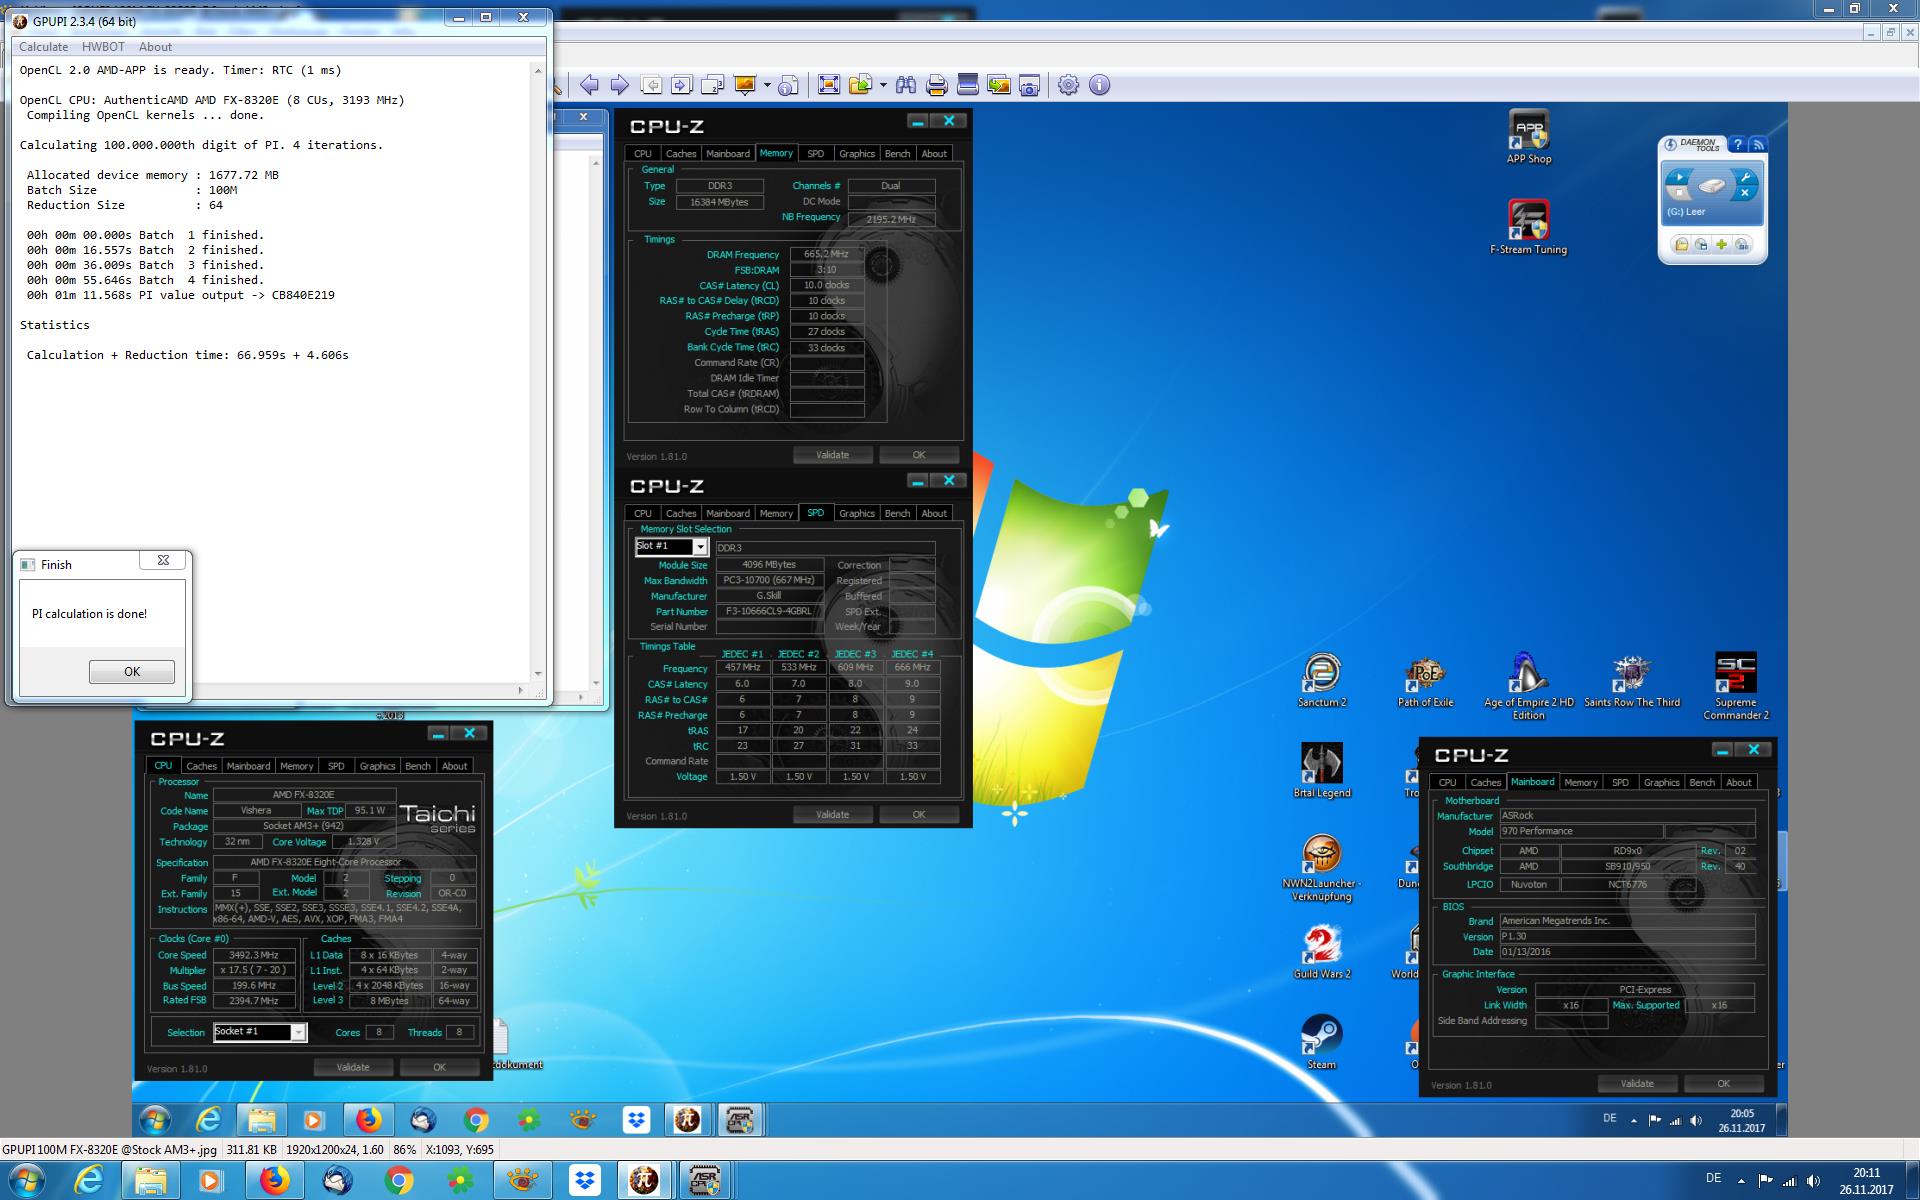This screenshot has width=1920, height=1200.
Task: Go to previous file with left arrow icon
Action: click(x=589, y=85)
